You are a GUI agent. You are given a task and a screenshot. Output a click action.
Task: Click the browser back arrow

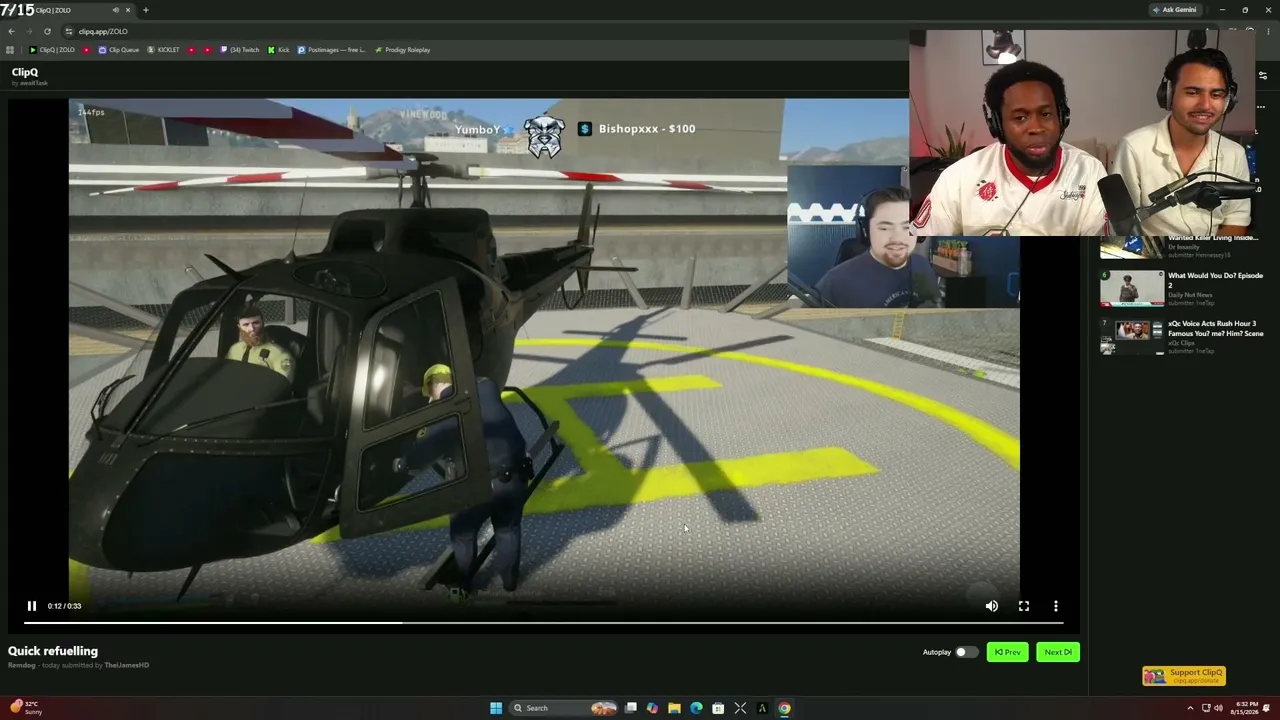pyautogui.click(x=11, y=31)
